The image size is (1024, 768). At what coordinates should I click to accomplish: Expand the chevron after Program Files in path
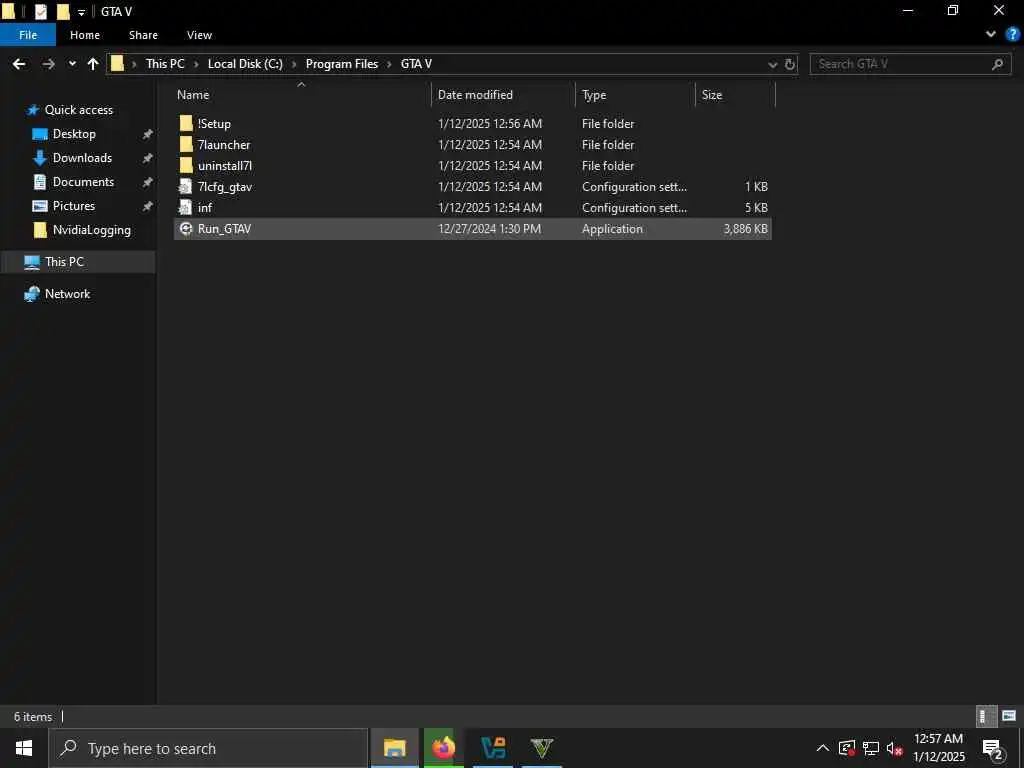tap(389, 64)
